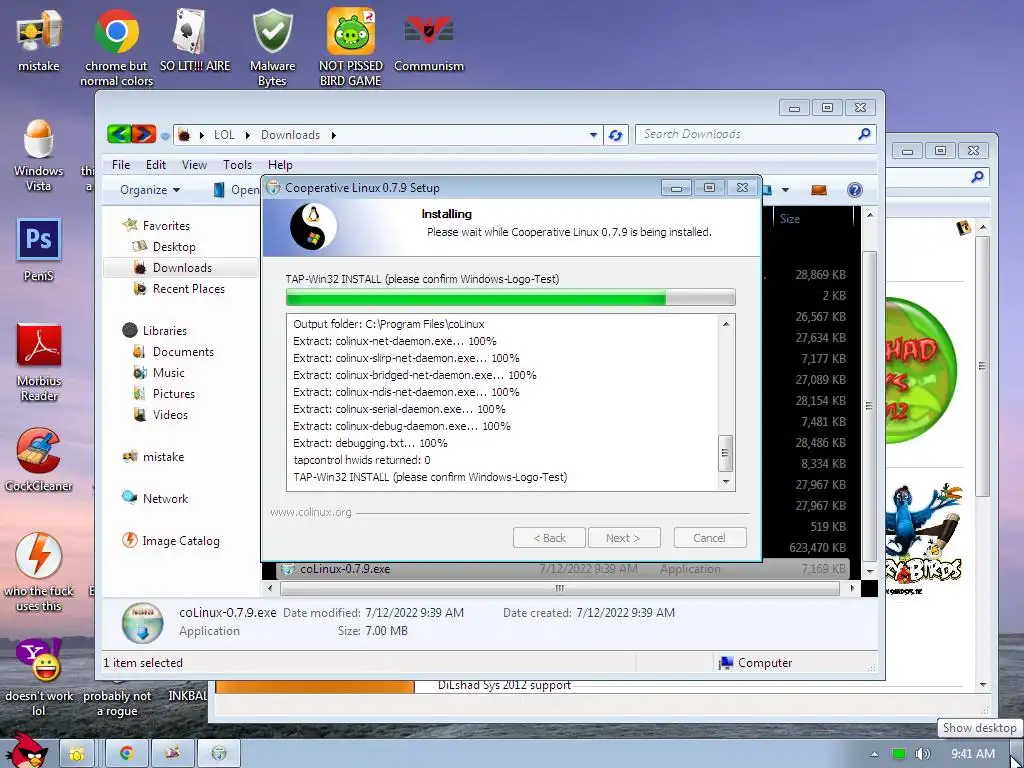Viewport: 1024px width, 768px height.
Task: Click the Open button in Explorer toolbar
Action: coord(238,190)
